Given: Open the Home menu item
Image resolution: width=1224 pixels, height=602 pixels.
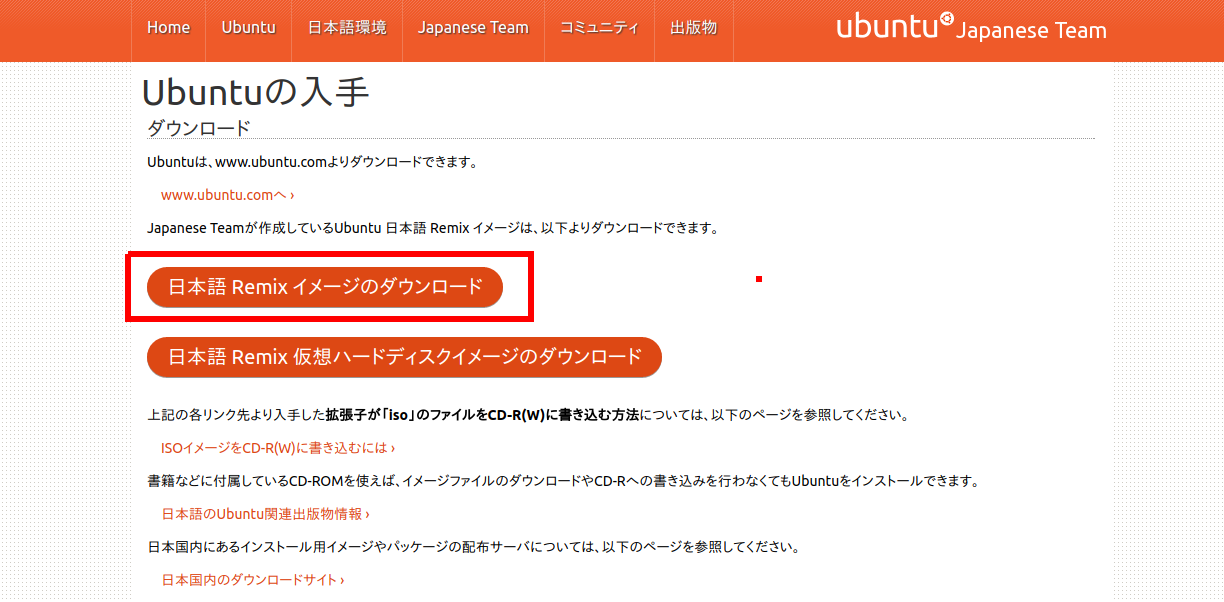Looking at the screenshot, I should pyautogui.click(x=168, y=28).
